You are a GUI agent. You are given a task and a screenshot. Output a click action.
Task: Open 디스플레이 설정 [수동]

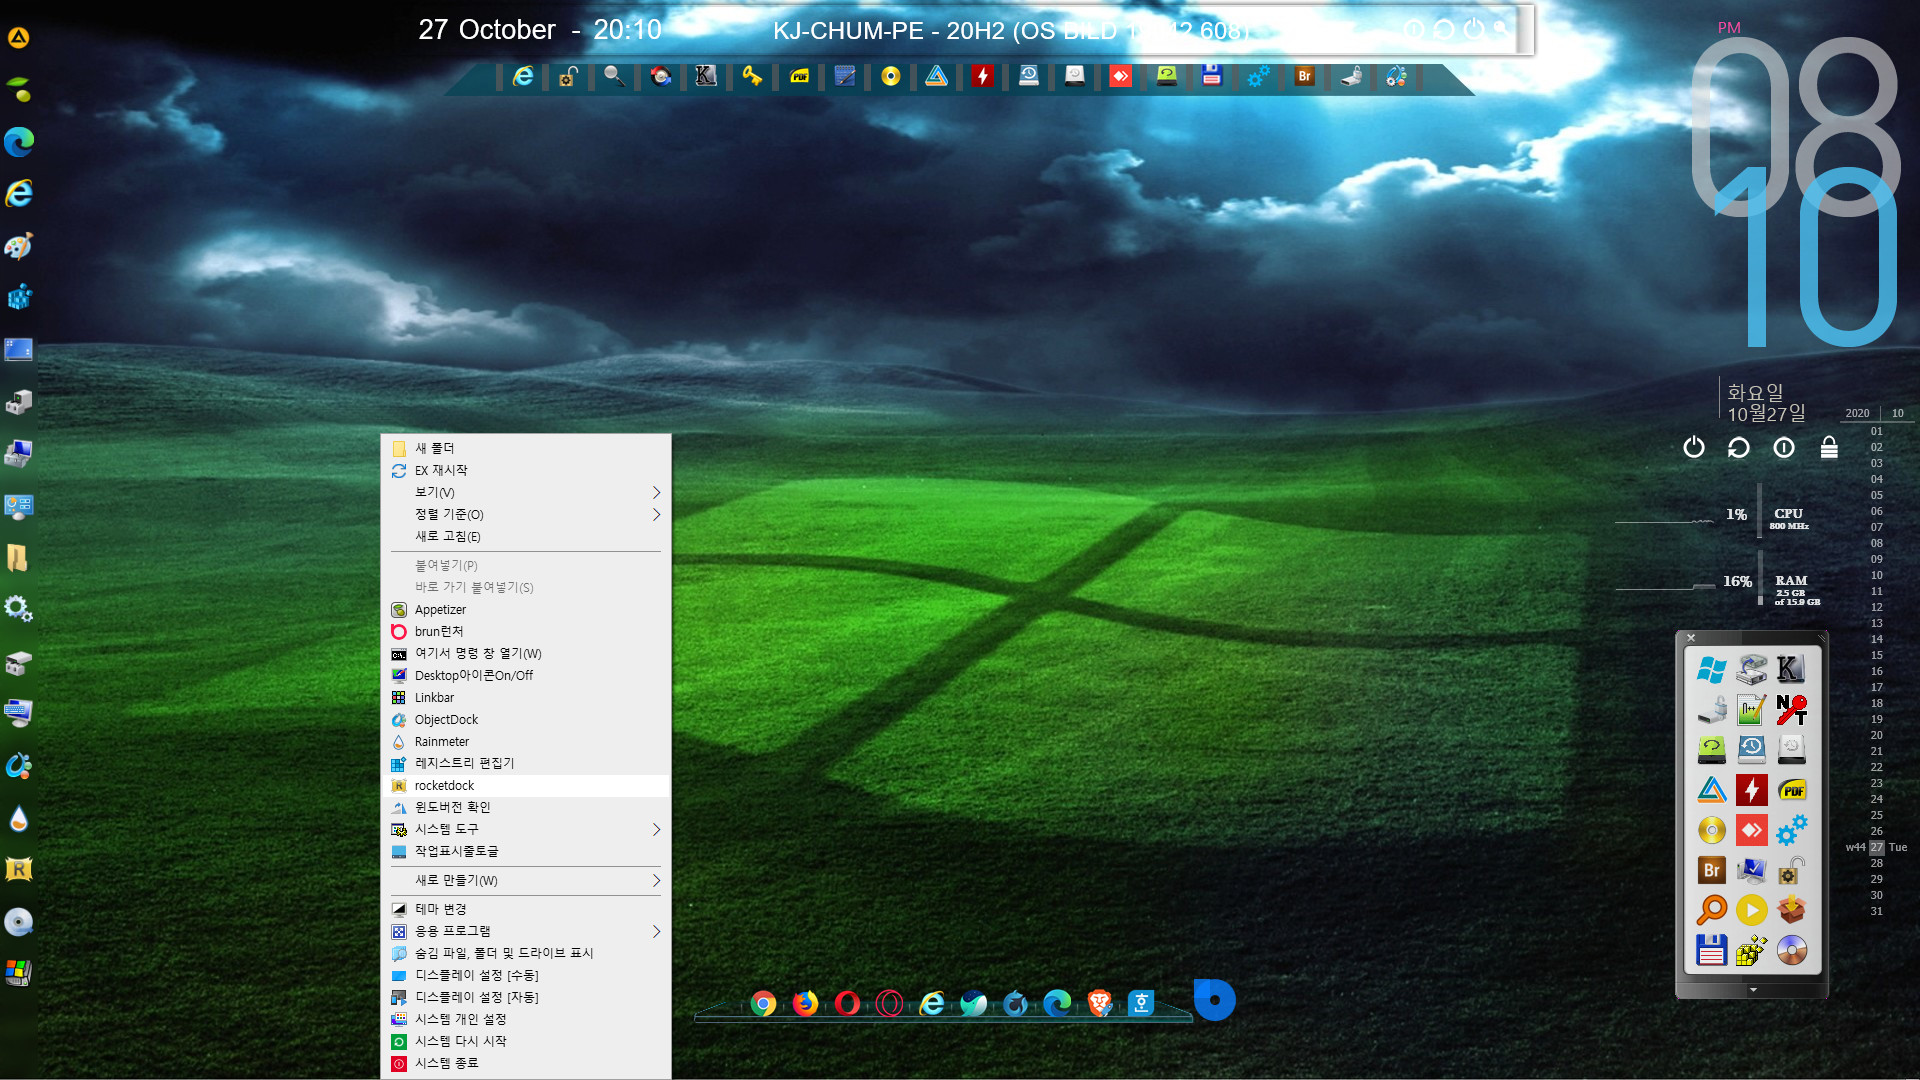525,975
